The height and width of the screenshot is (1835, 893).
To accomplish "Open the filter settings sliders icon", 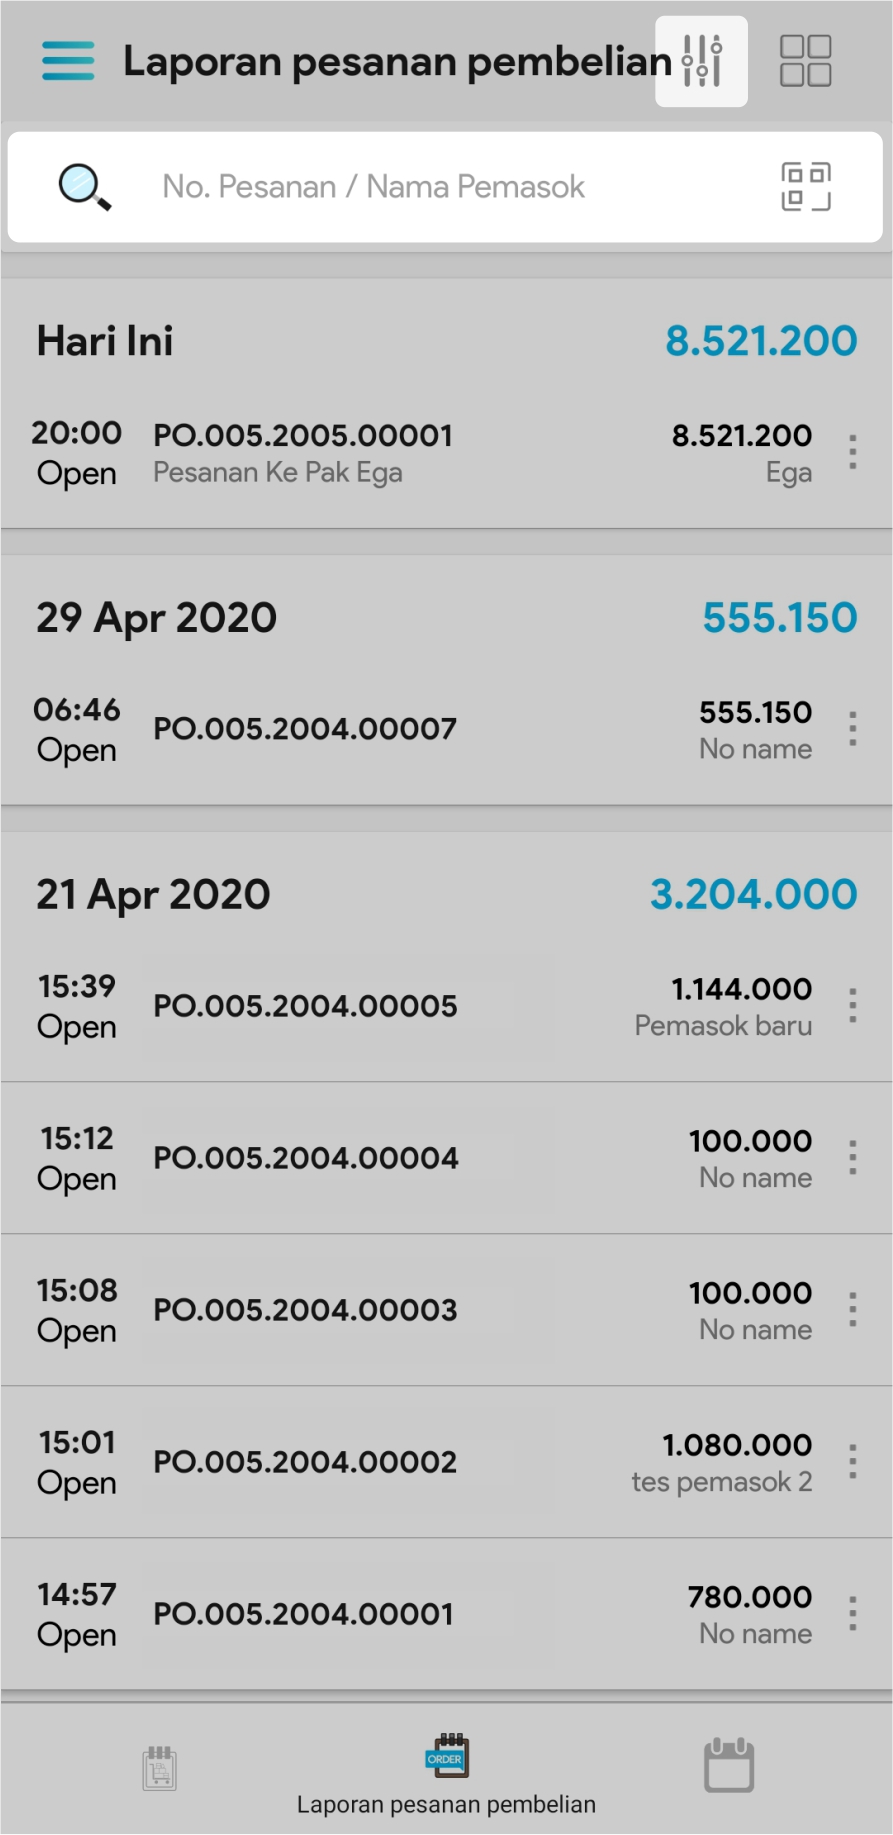I will [x=701, y=61].
